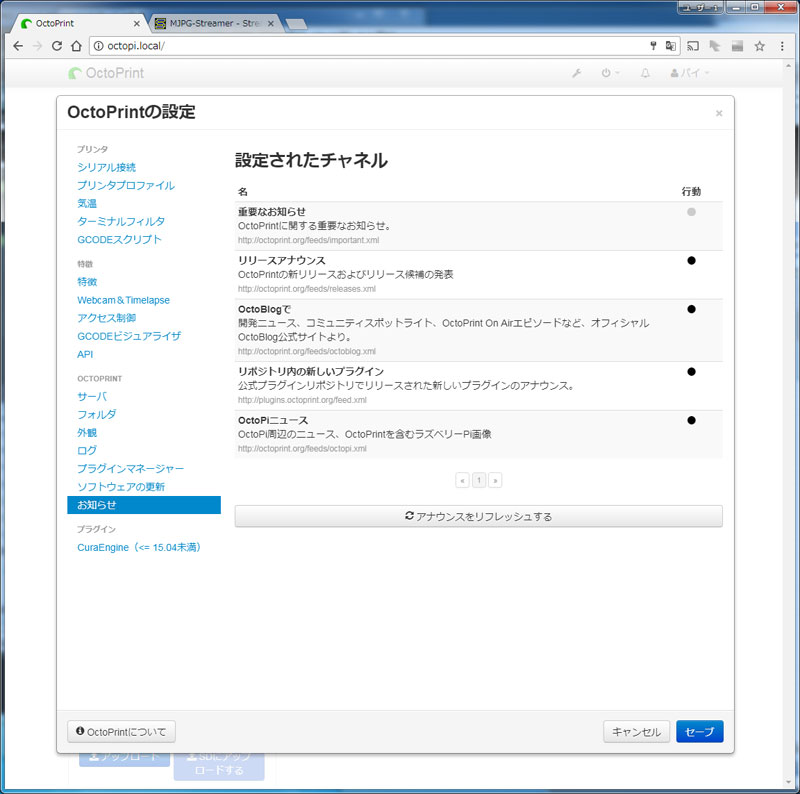Screen dimensions: 800x794
Task: Open ターミナルフィルタ settings section
Action: [121, 221]
